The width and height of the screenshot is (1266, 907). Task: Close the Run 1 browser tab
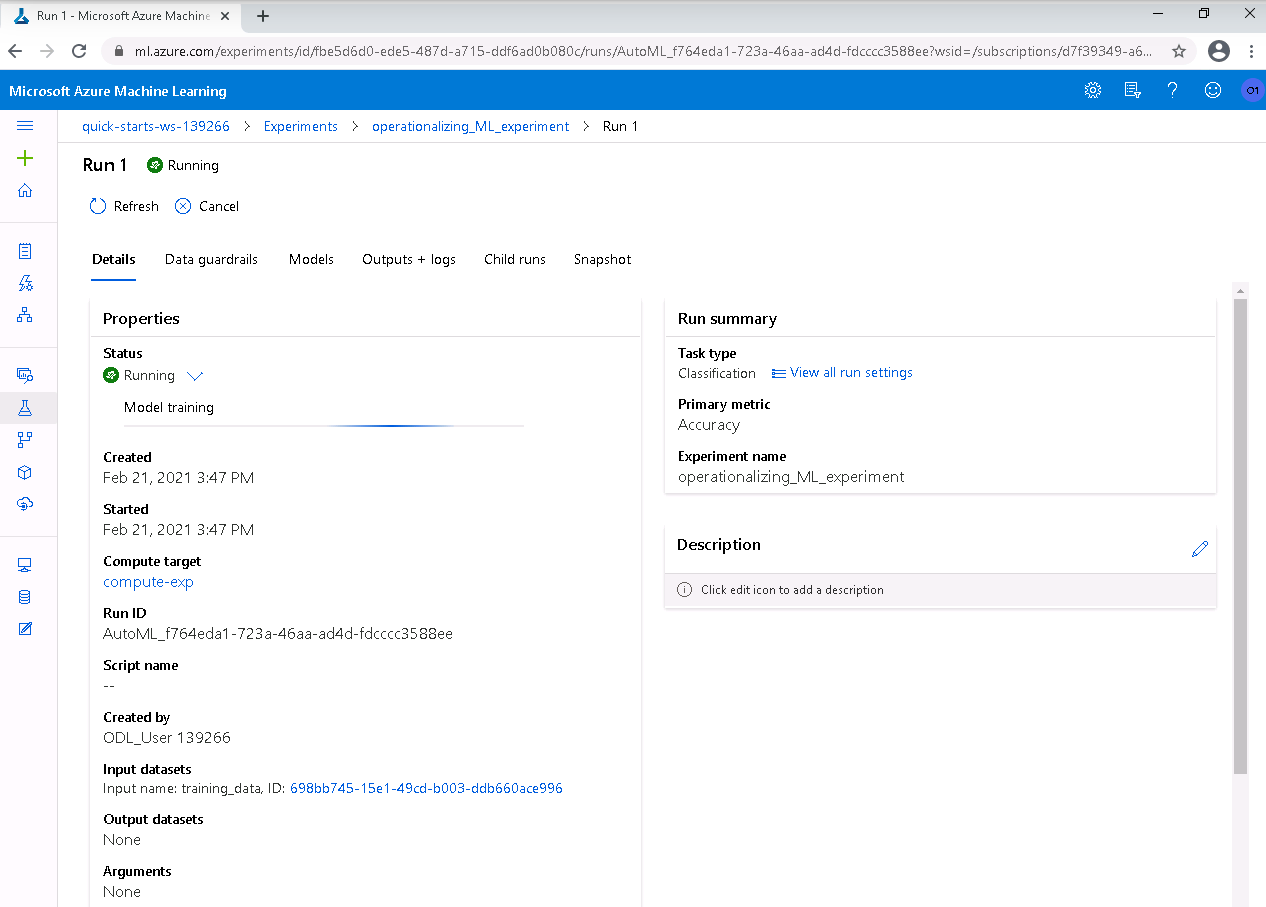point(225,16)
